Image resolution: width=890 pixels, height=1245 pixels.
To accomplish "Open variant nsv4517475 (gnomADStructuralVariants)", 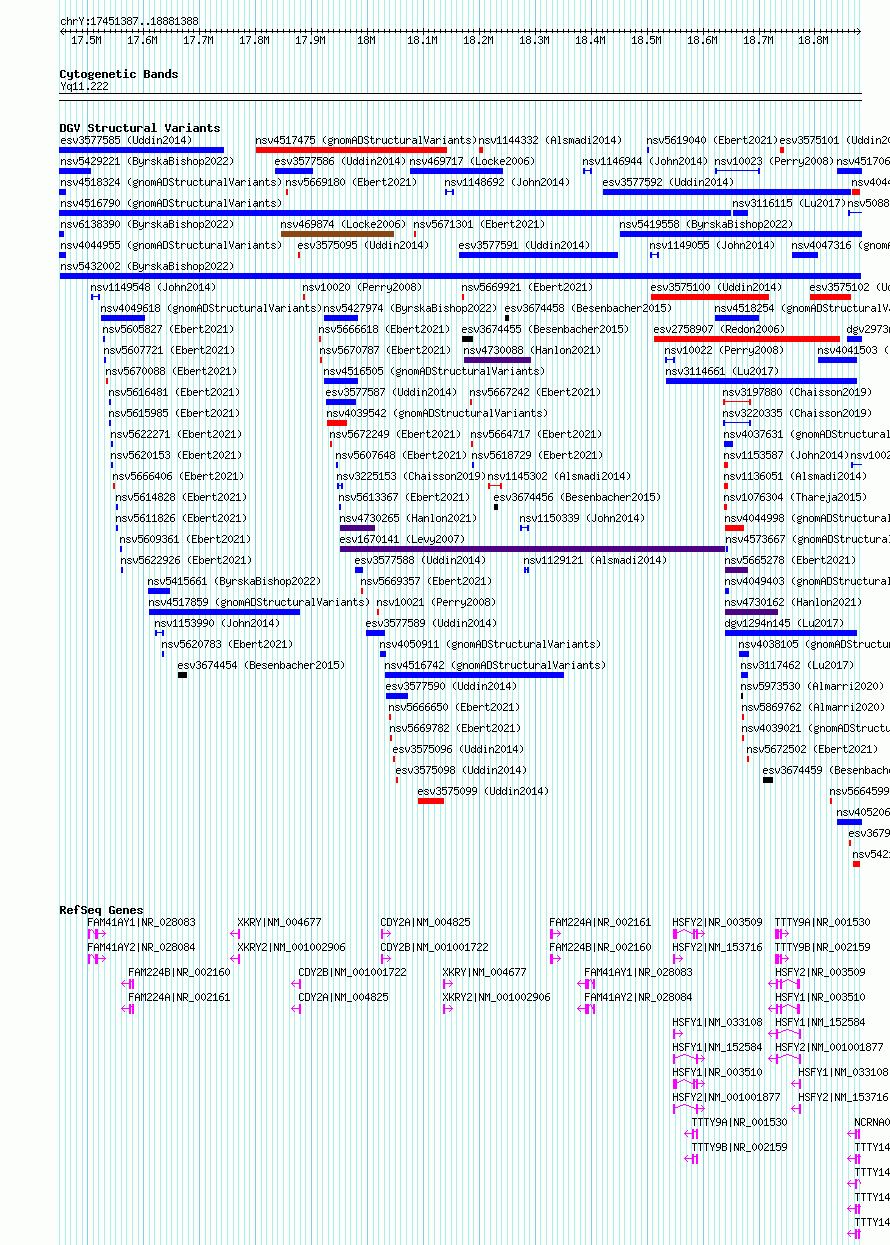I will [x=366, y=140].
